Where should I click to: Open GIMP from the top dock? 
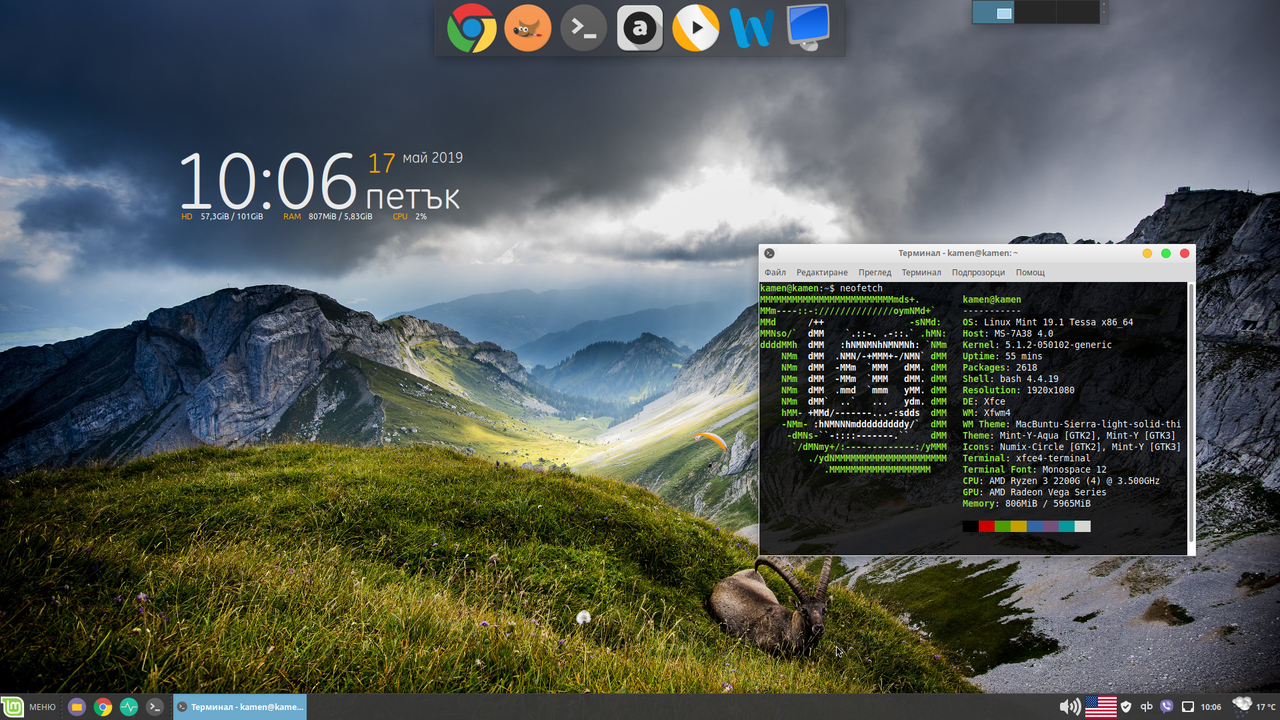tap(528, 28)
